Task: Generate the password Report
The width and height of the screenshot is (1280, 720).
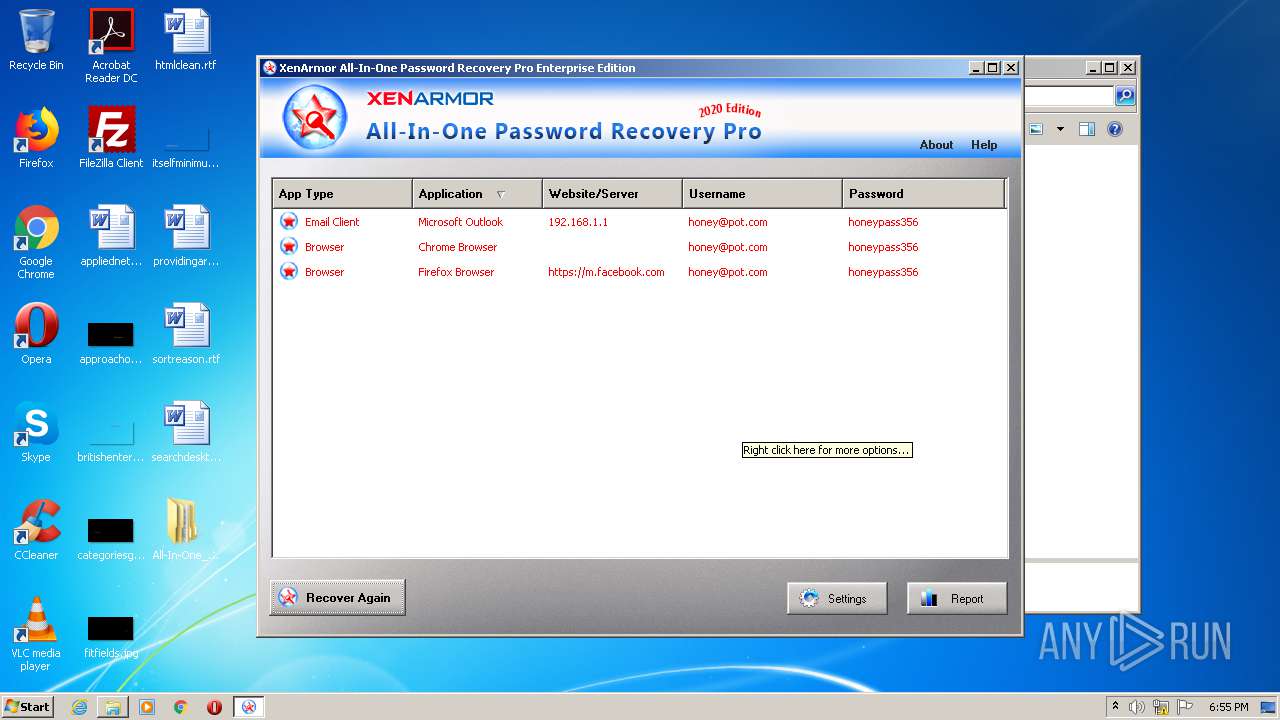Action: coord(957,598)
